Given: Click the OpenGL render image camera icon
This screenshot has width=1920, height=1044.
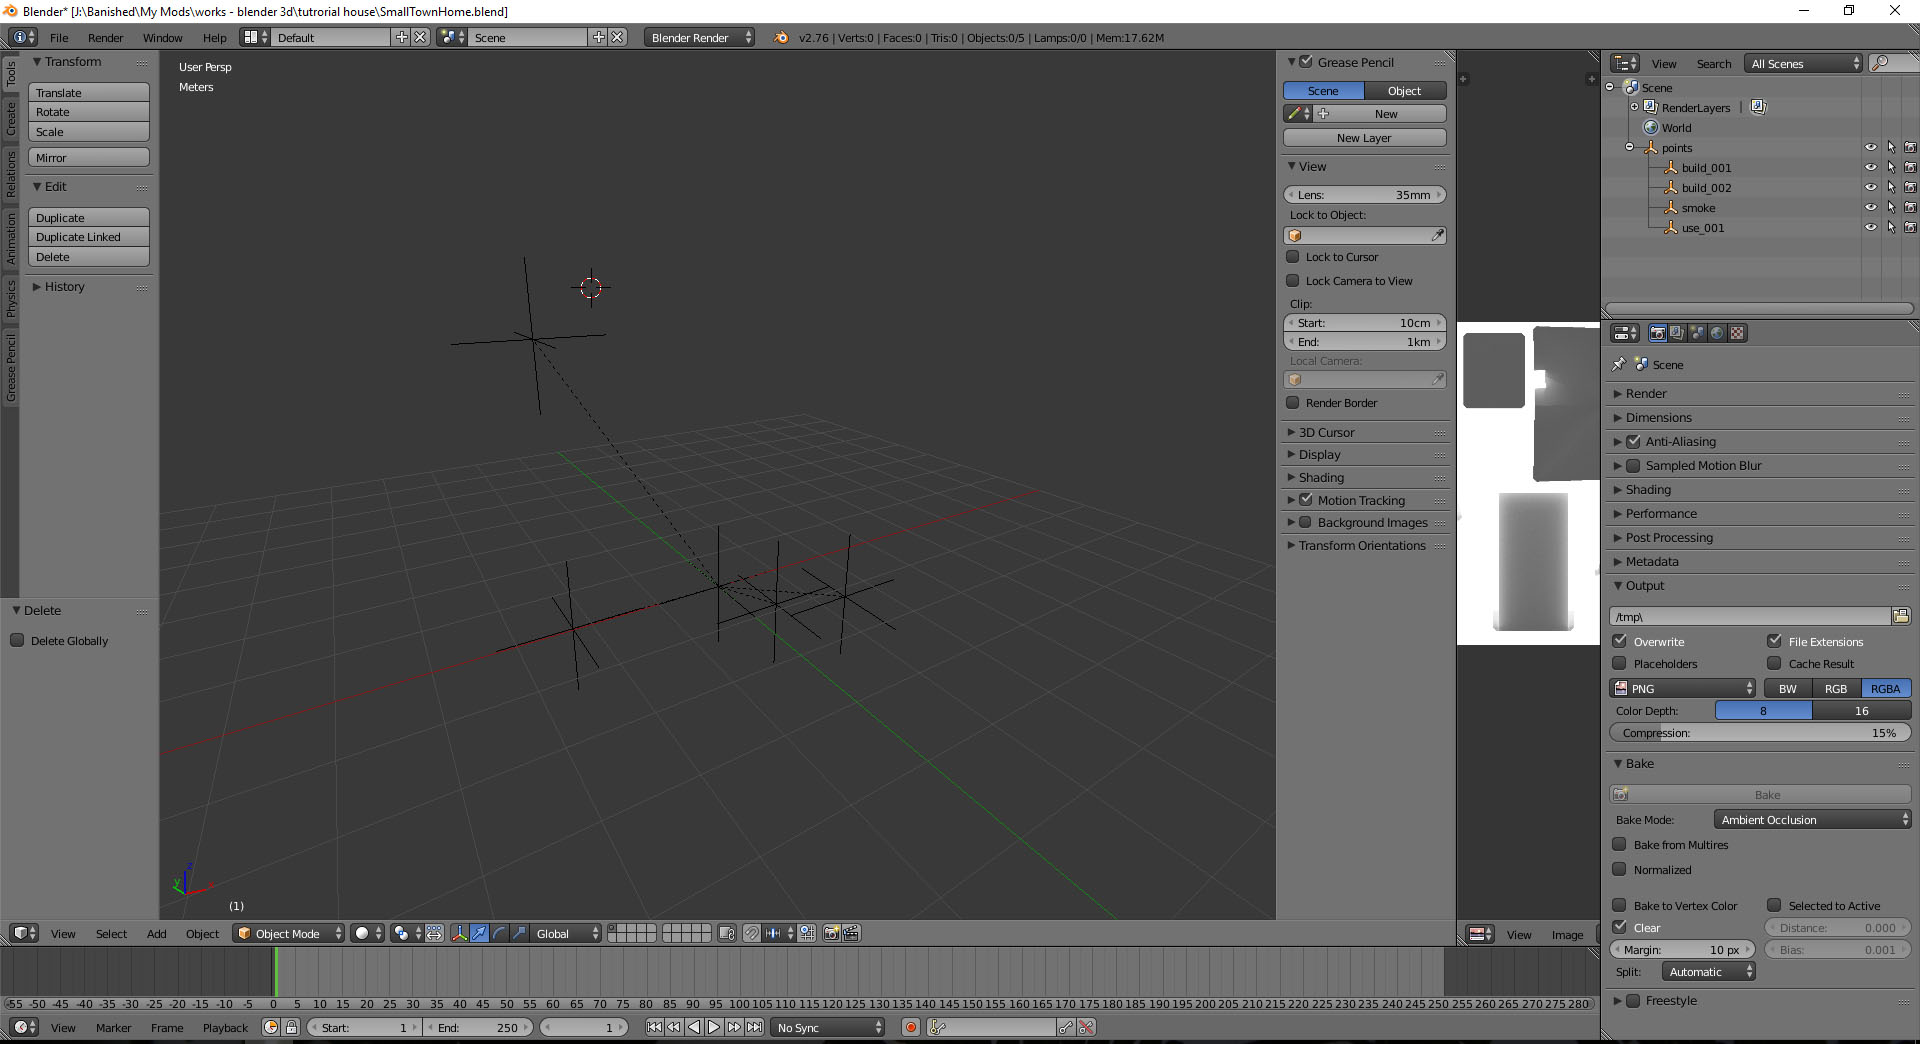Looking at the screenshot, I should coord(831,933).
